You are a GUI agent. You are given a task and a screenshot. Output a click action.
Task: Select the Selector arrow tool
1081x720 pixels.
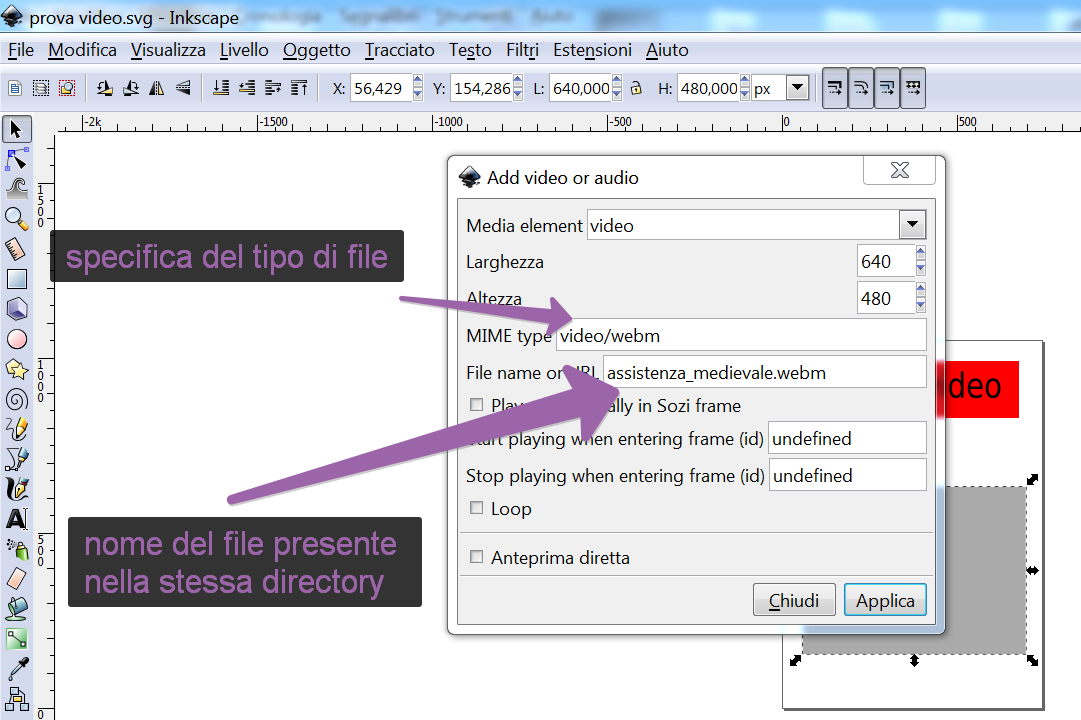[x=16, y=129]
